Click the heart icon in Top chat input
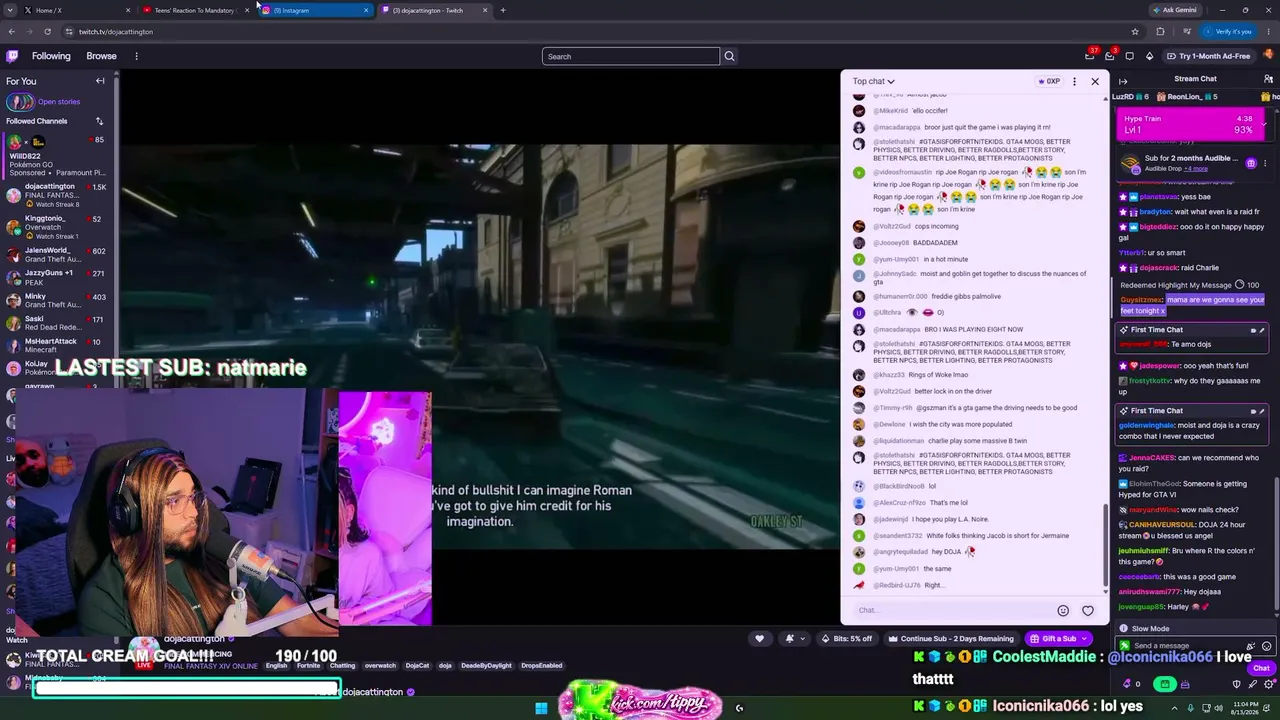 [x=1088, y=610]
